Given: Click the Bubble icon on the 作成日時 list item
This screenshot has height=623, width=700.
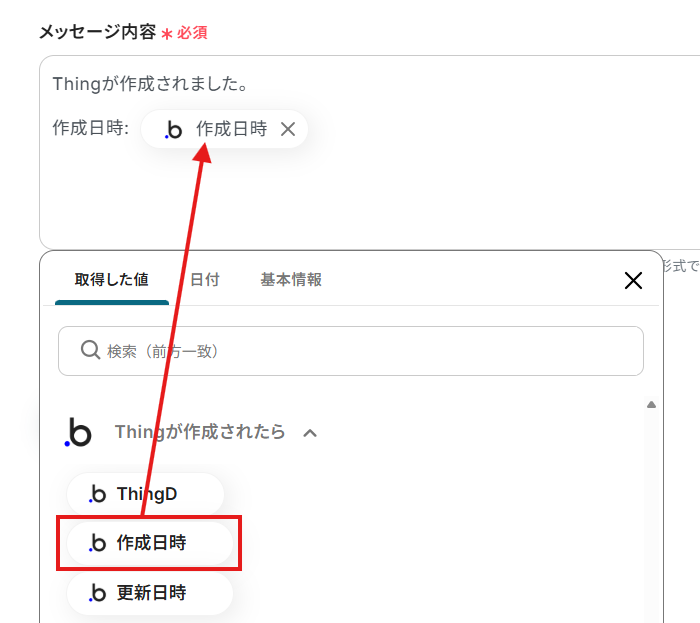Looking at the screenshot, I should (x=97, y=543).
